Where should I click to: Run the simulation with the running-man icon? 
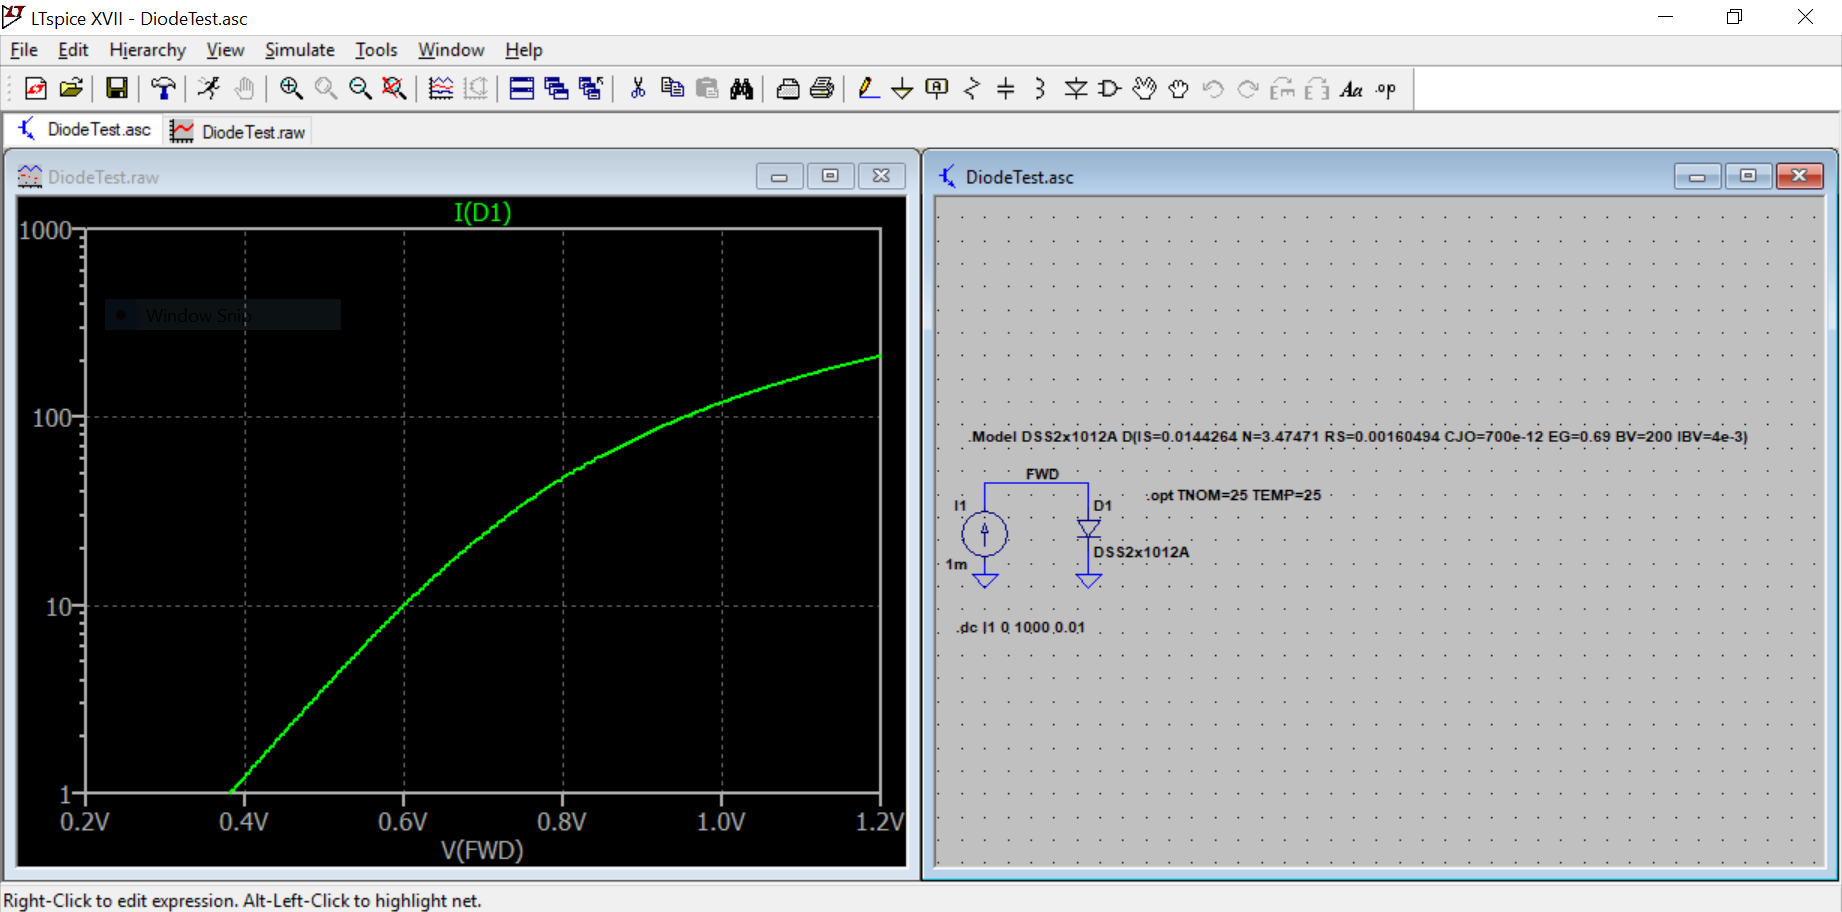[209, 89]
